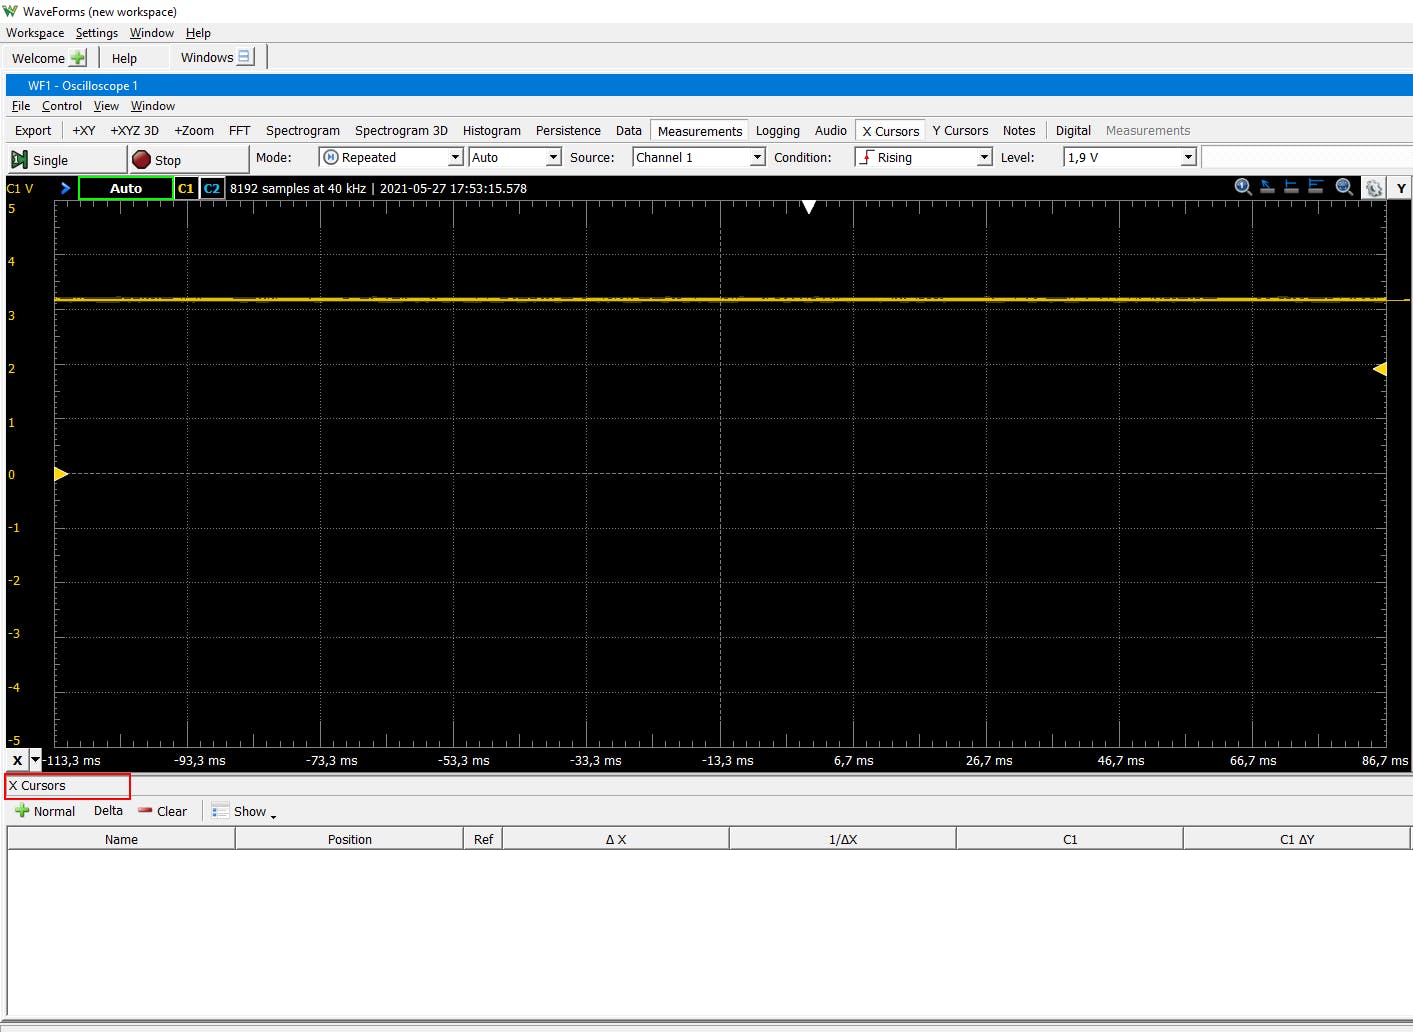Click the Show table icon
Viewport: 1413px width, 1032px height.
click(220, 811)
